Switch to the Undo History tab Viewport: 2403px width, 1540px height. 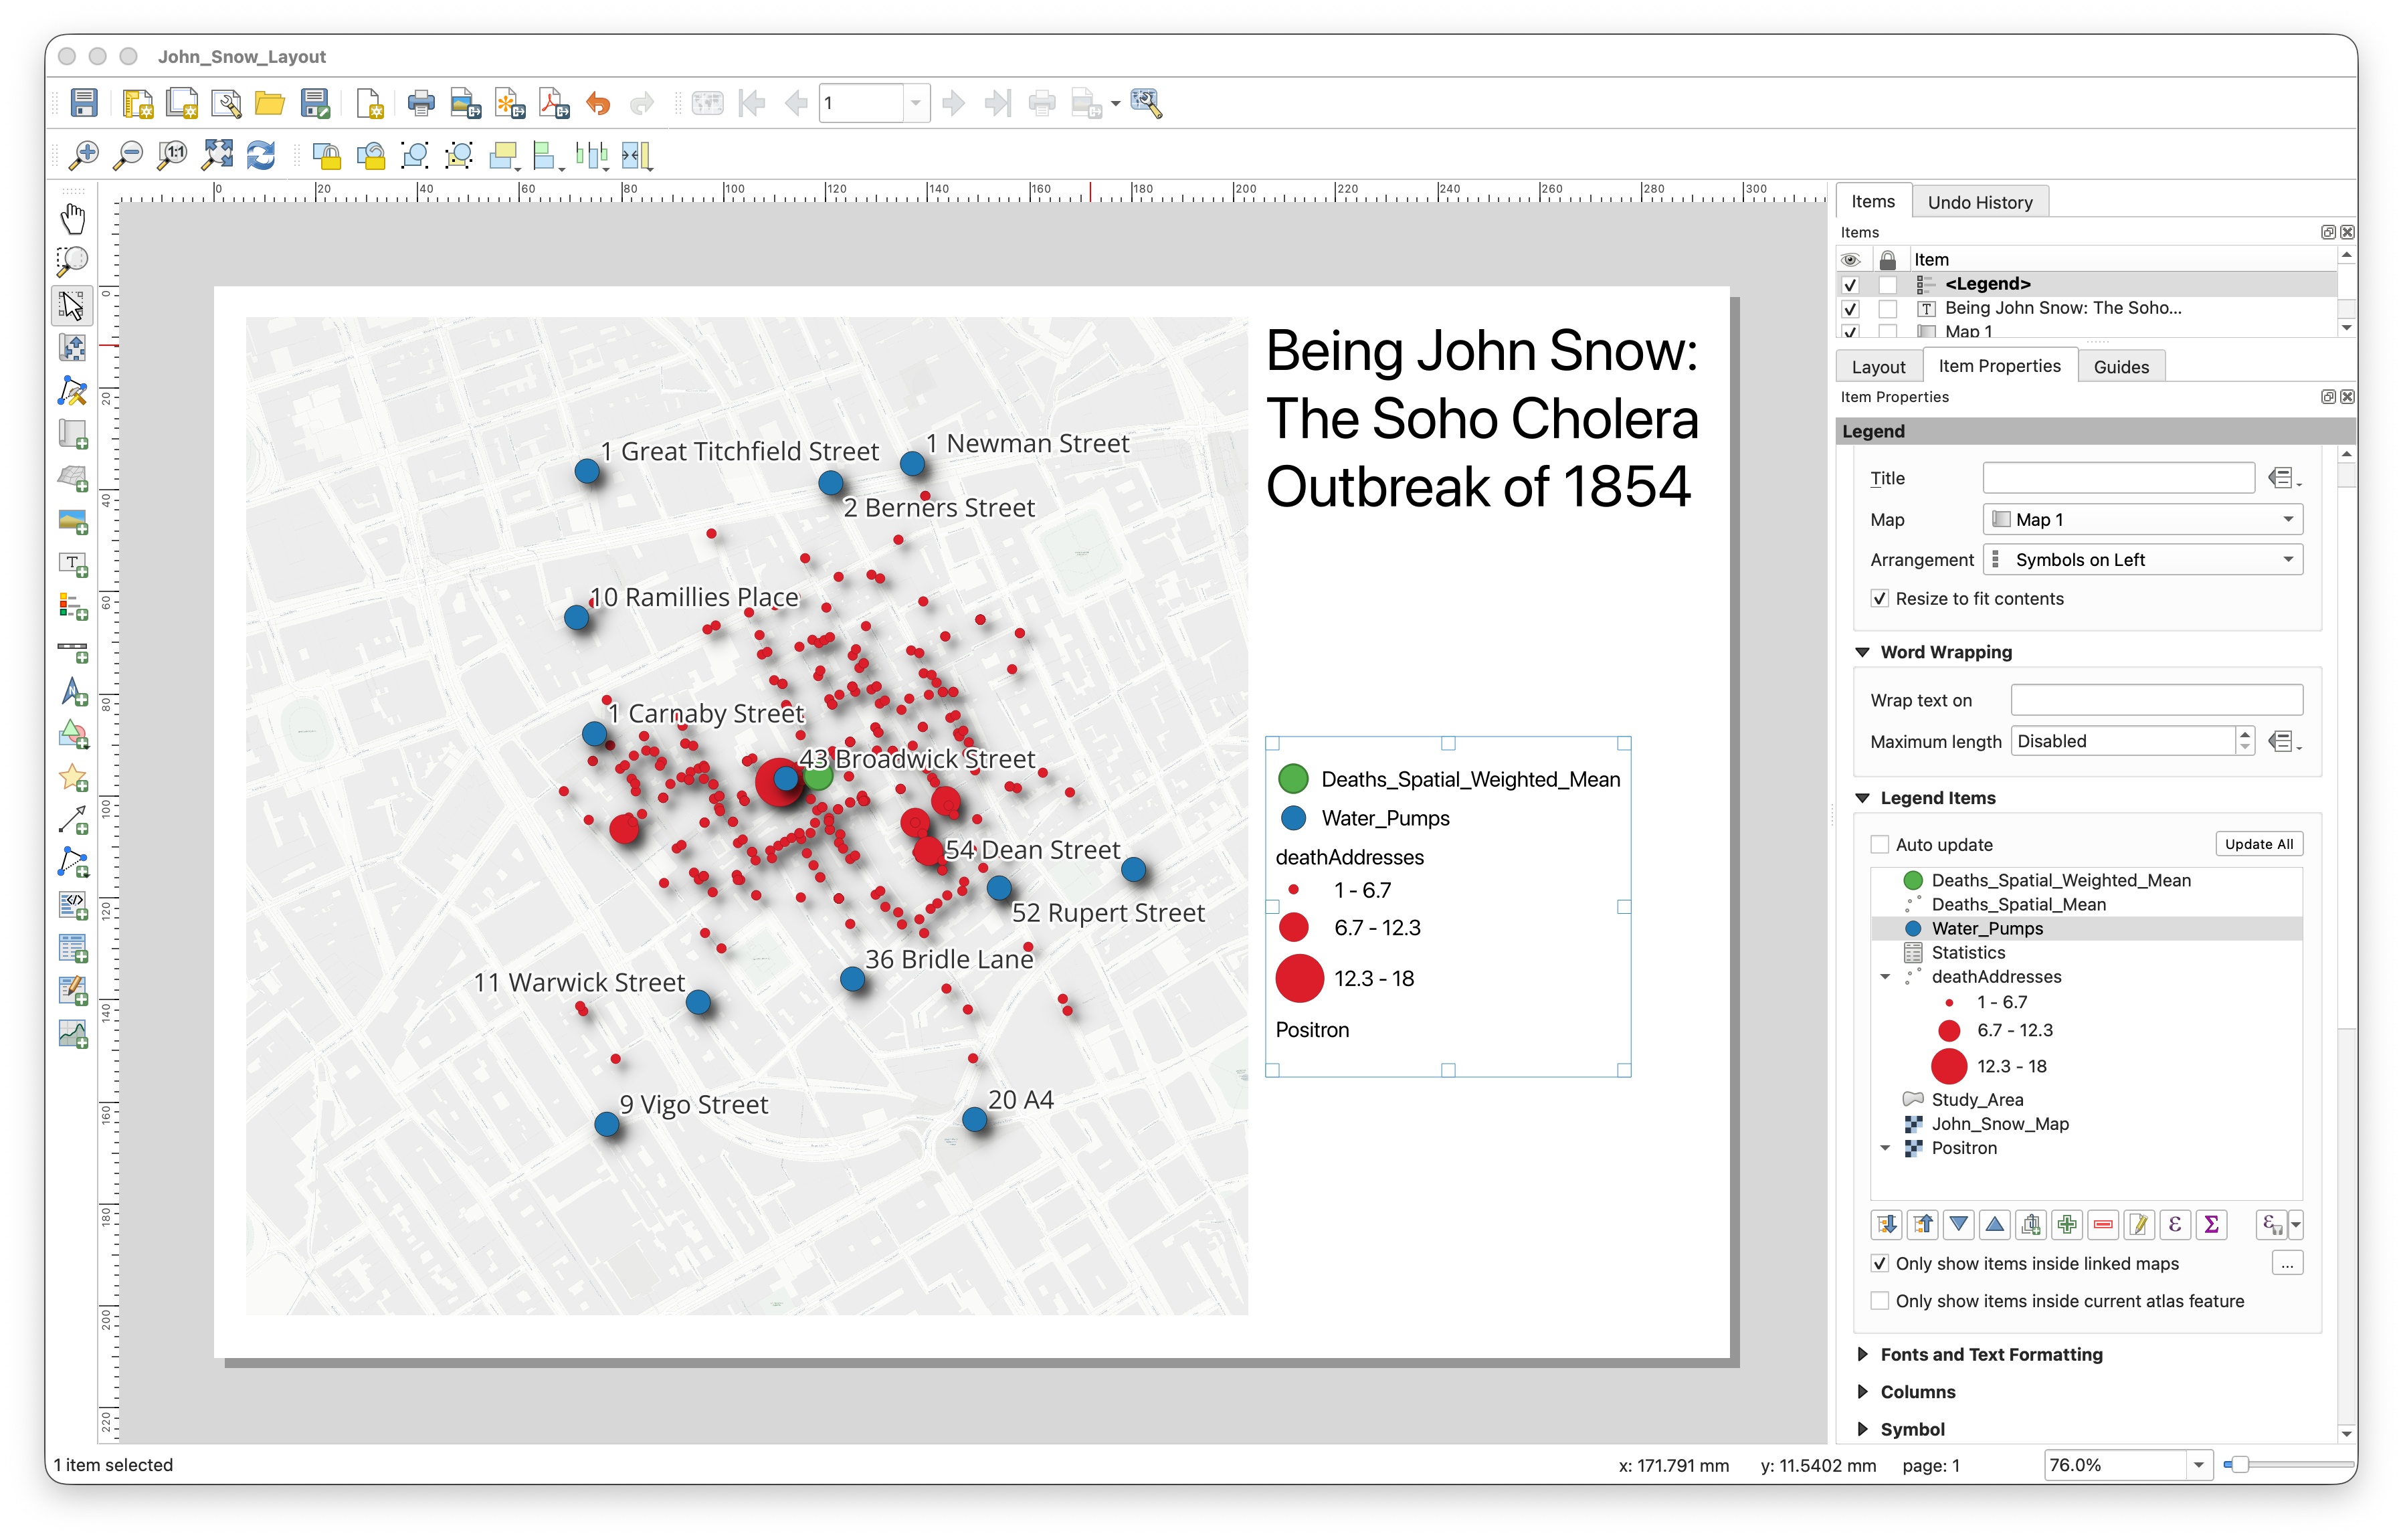click(1979, 202)
